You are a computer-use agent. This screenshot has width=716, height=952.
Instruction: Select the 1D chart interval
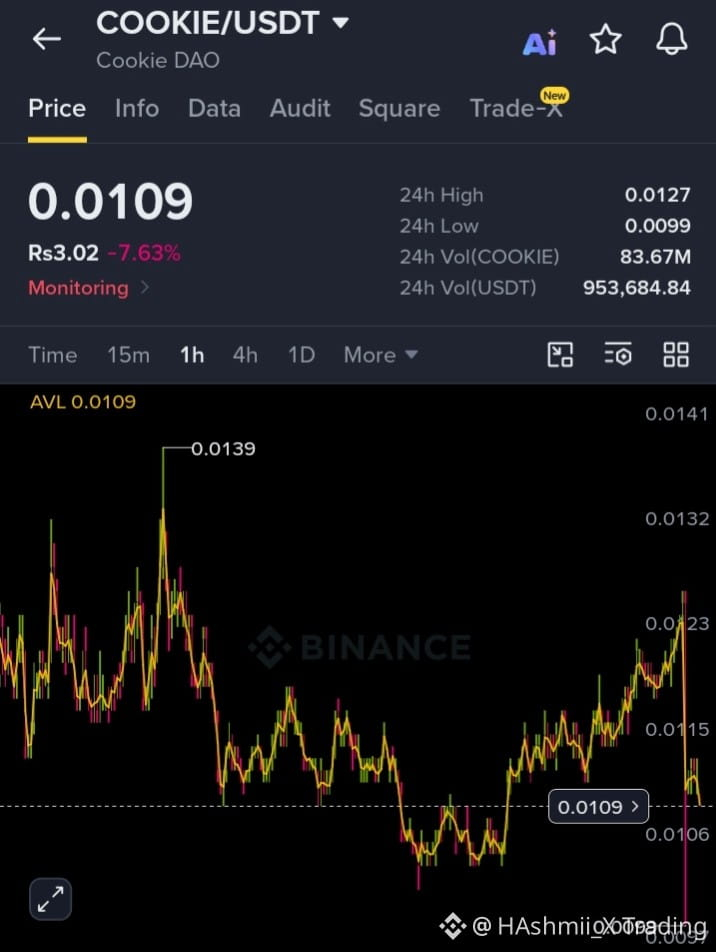pyautogui.click(x=301, y=355)
